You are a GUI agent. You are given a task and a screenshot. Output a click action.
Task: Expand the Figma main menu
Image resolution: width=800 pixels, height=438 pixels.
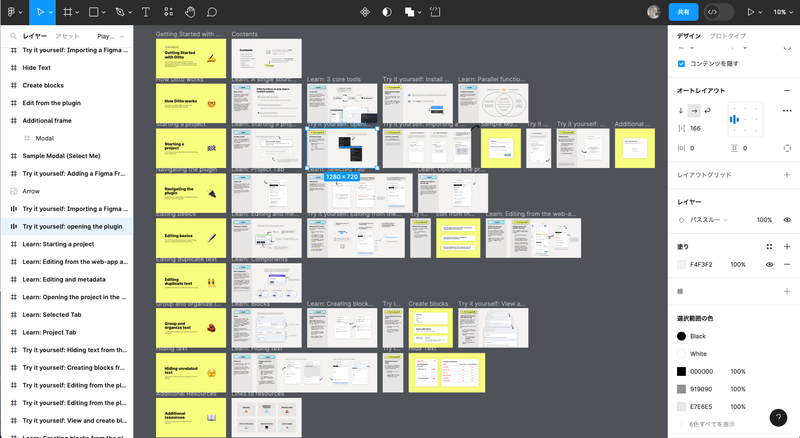[x=14, y=12]
